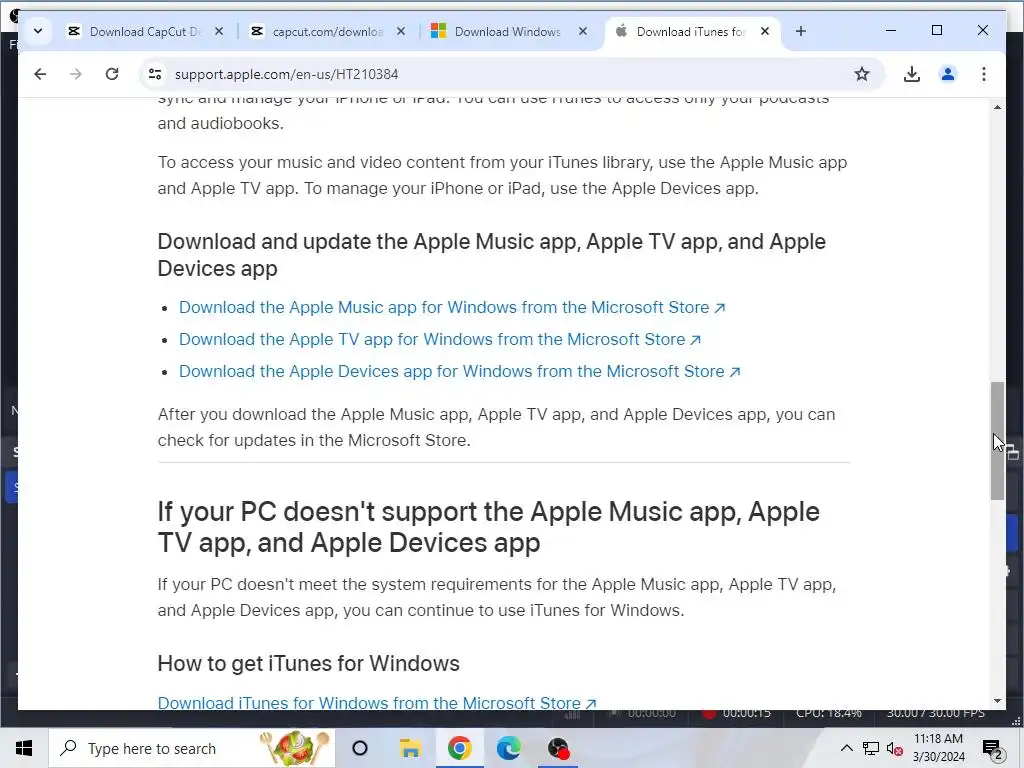
Task: Minimize the Chrome window
Action: tap(891, 31)
